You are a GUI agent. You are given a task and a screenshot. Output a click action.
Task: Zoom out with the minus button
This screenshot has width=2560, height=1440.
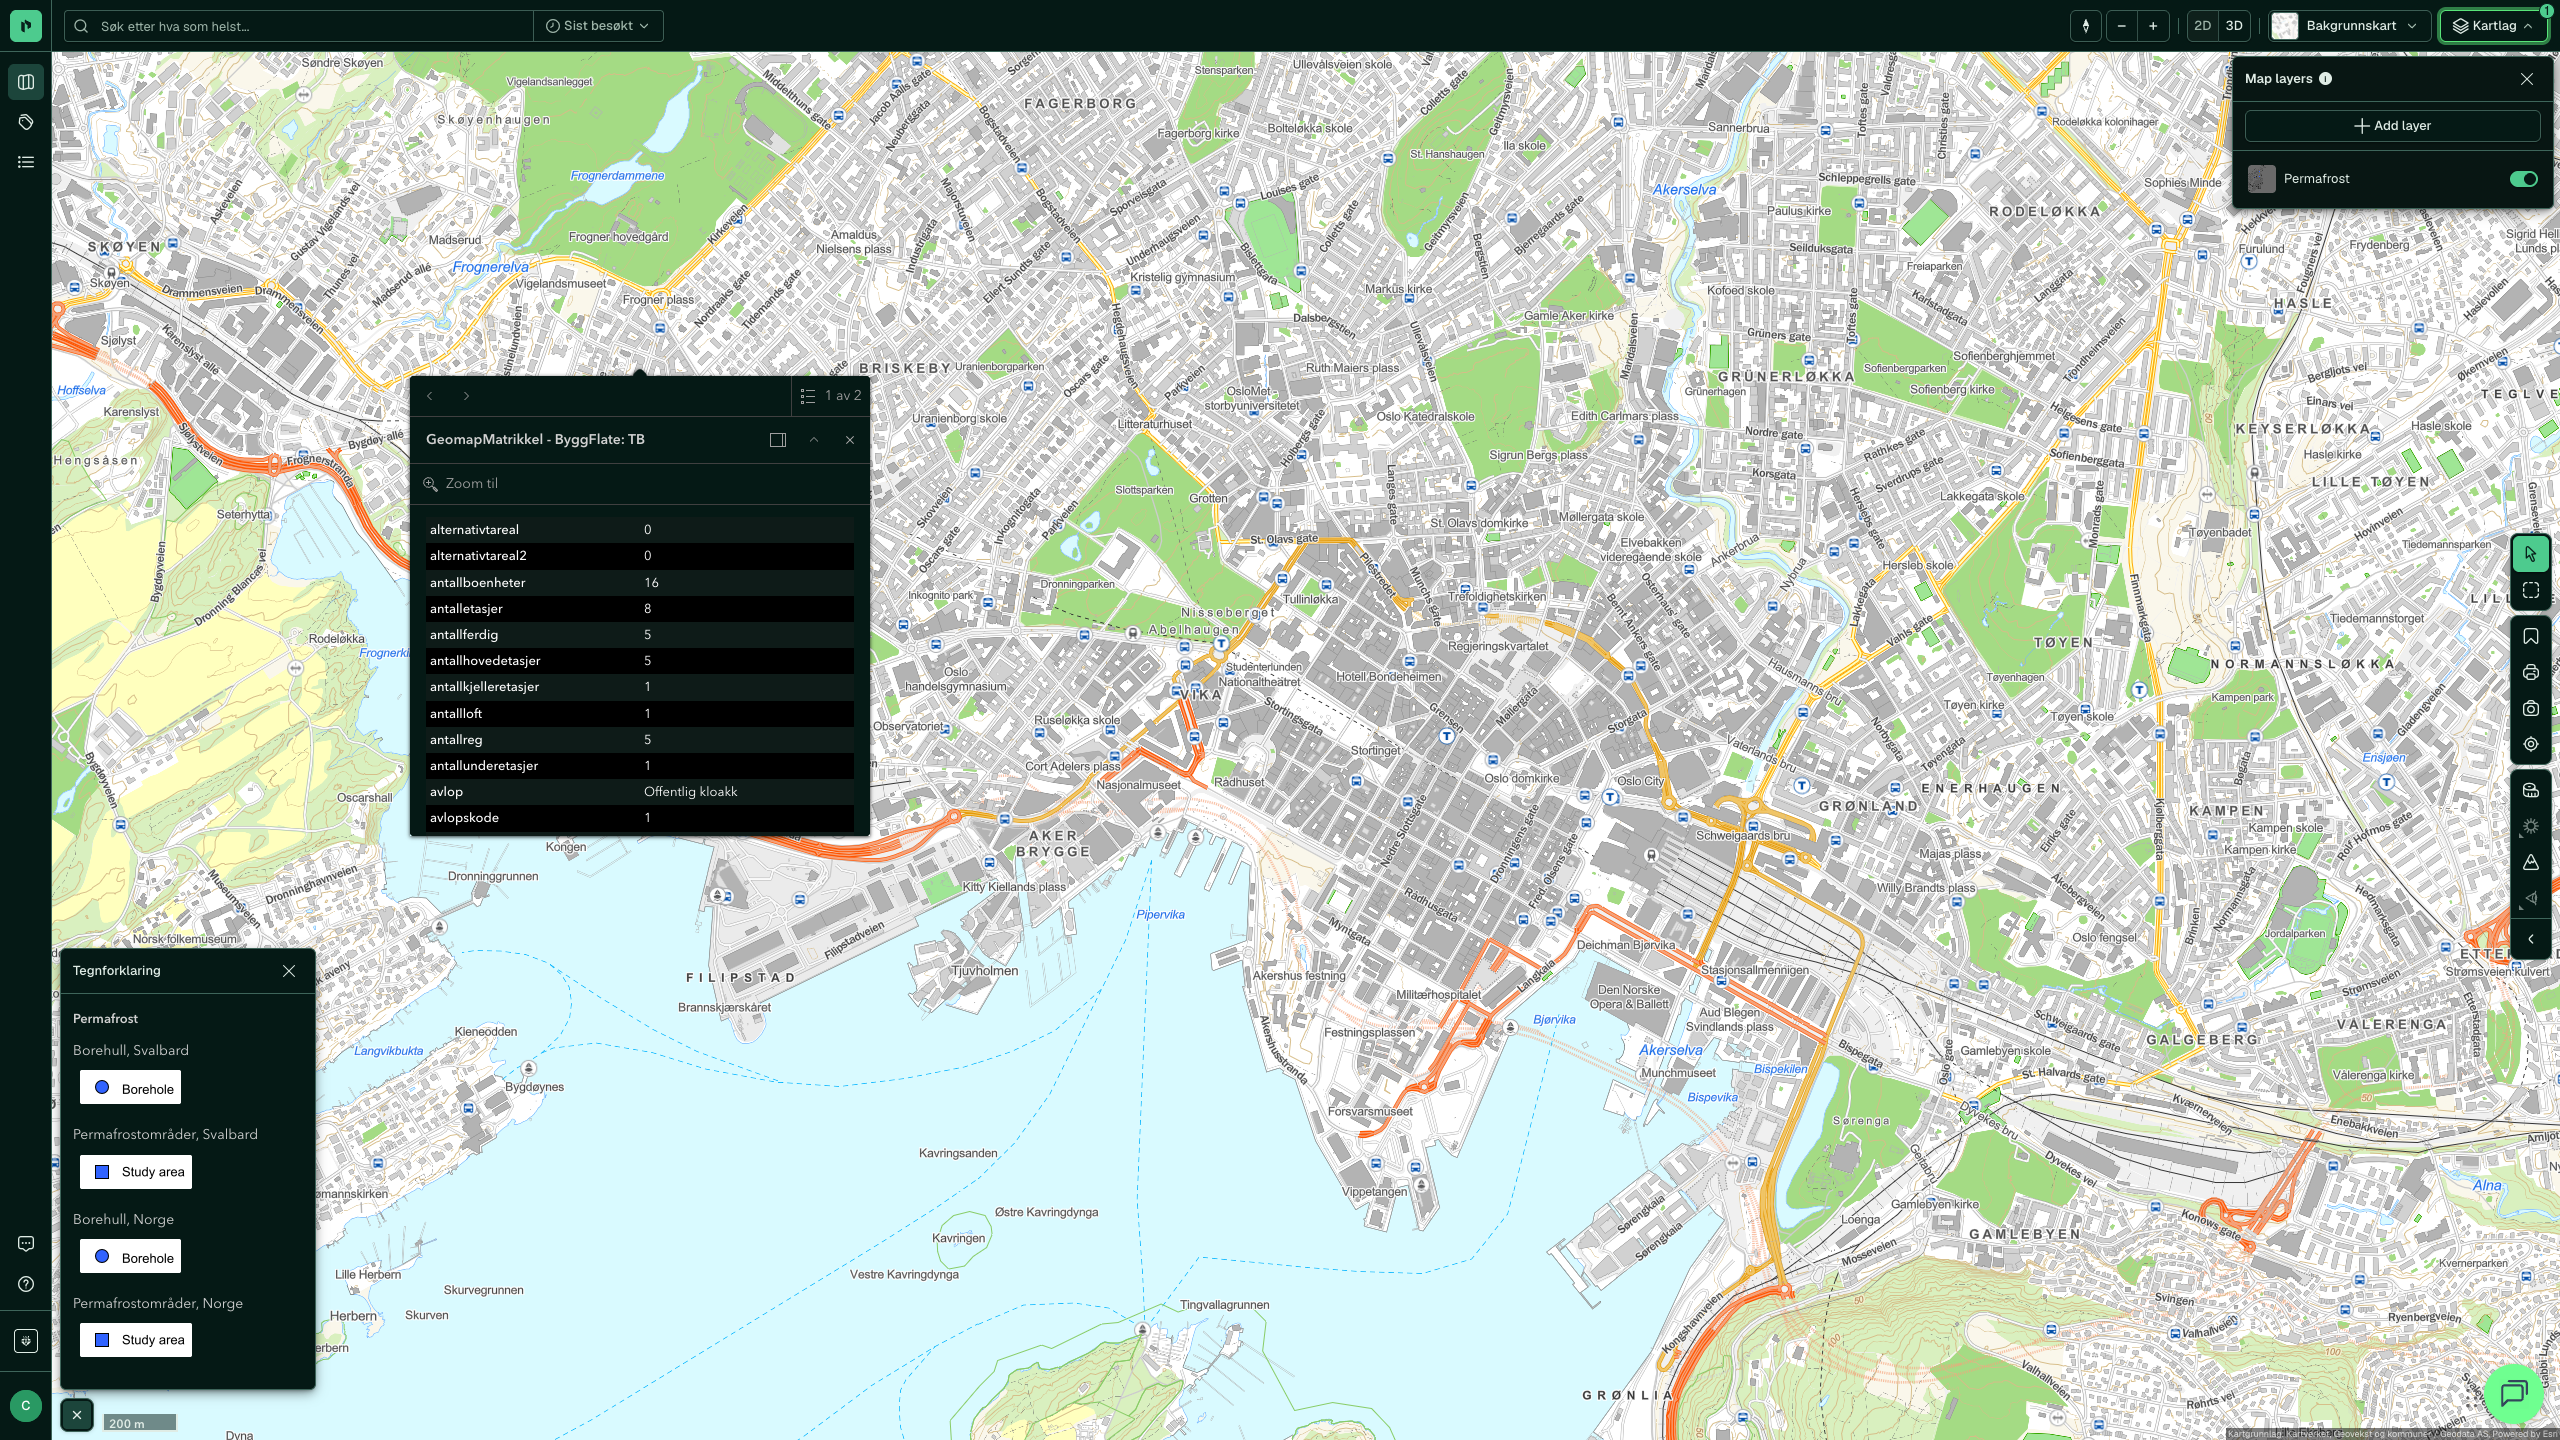click(2121, 26)
